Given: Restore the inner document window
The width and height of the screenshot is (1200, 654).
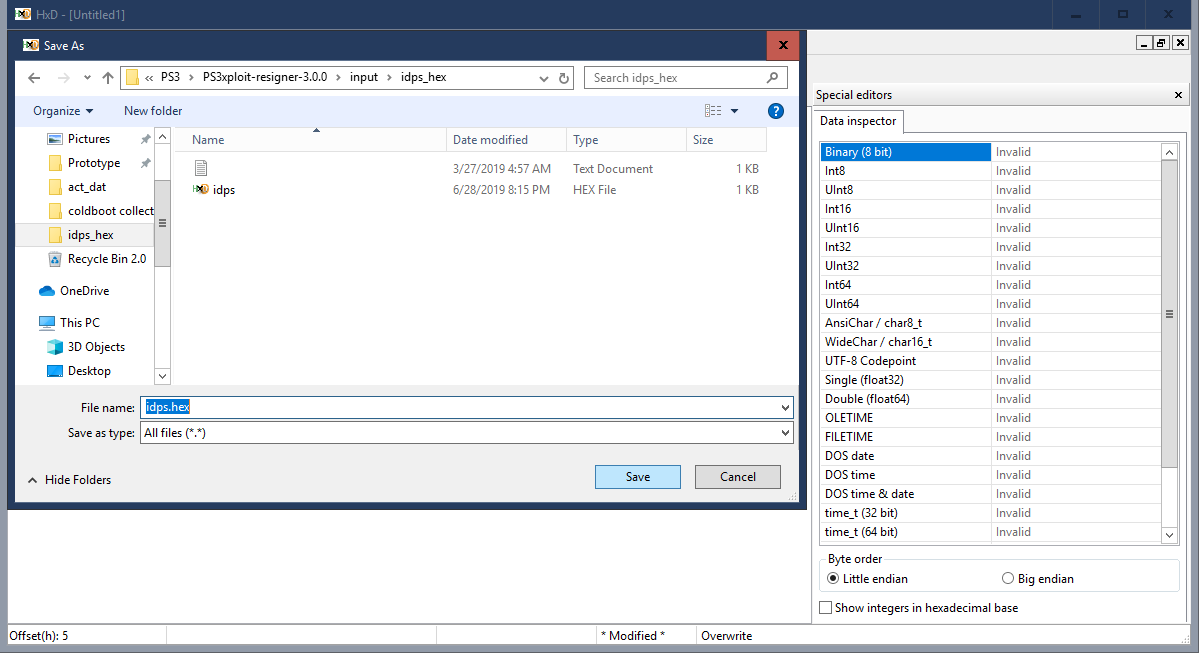Looking at the screenshot, I should [x=1161, y=43].
